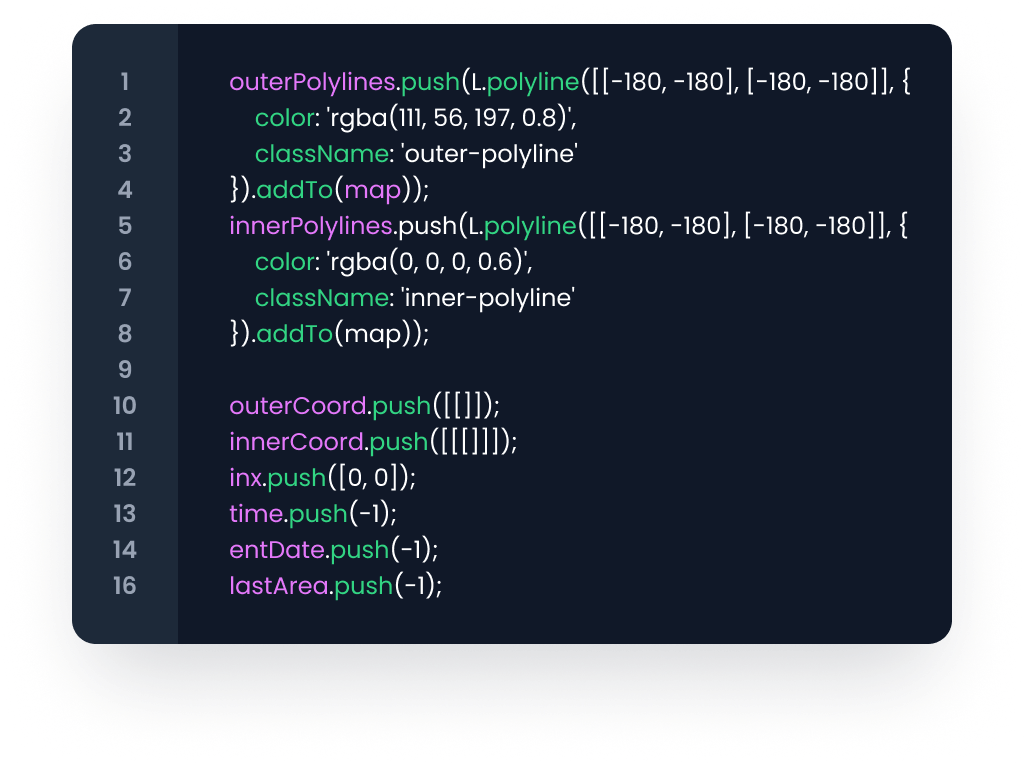This screenshot has height=764, width=1024.
Task: Click the inx variable on line 12
Action: click(245, 478)
